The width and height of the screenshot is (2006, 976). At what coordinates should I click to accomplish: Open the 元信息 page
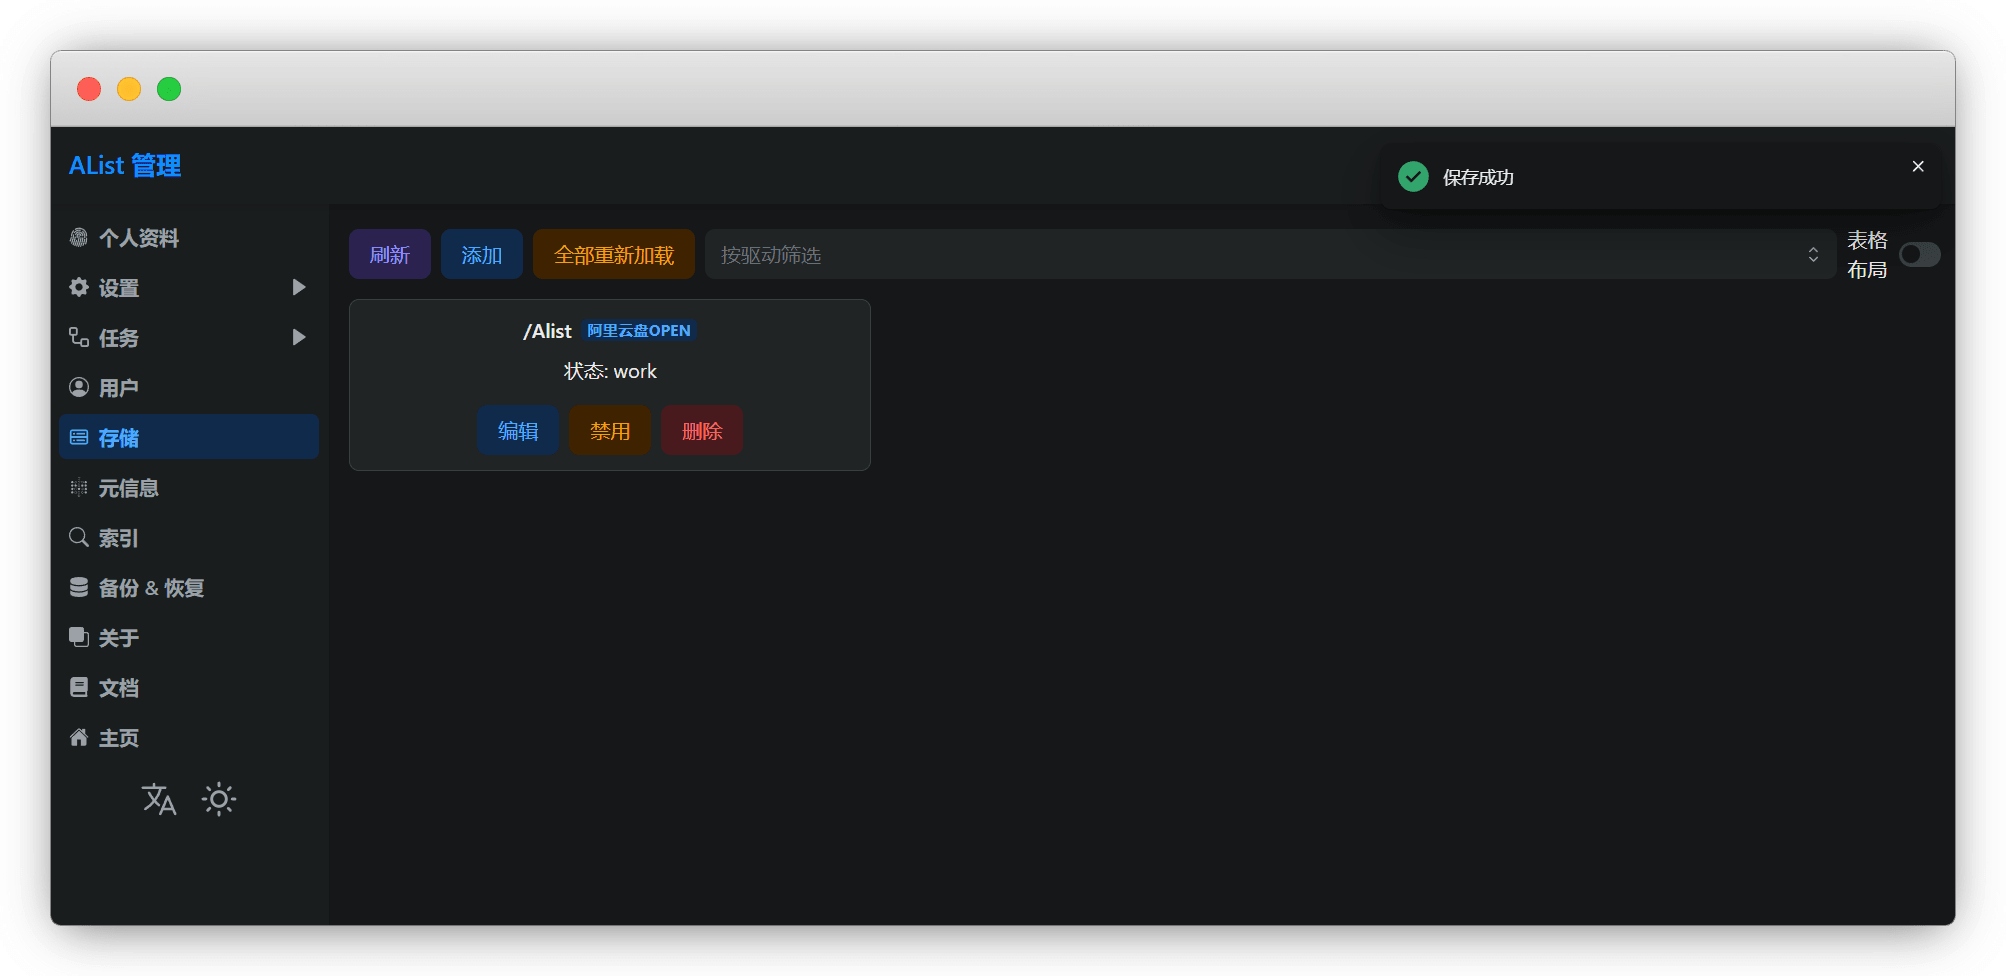(189, 487)
